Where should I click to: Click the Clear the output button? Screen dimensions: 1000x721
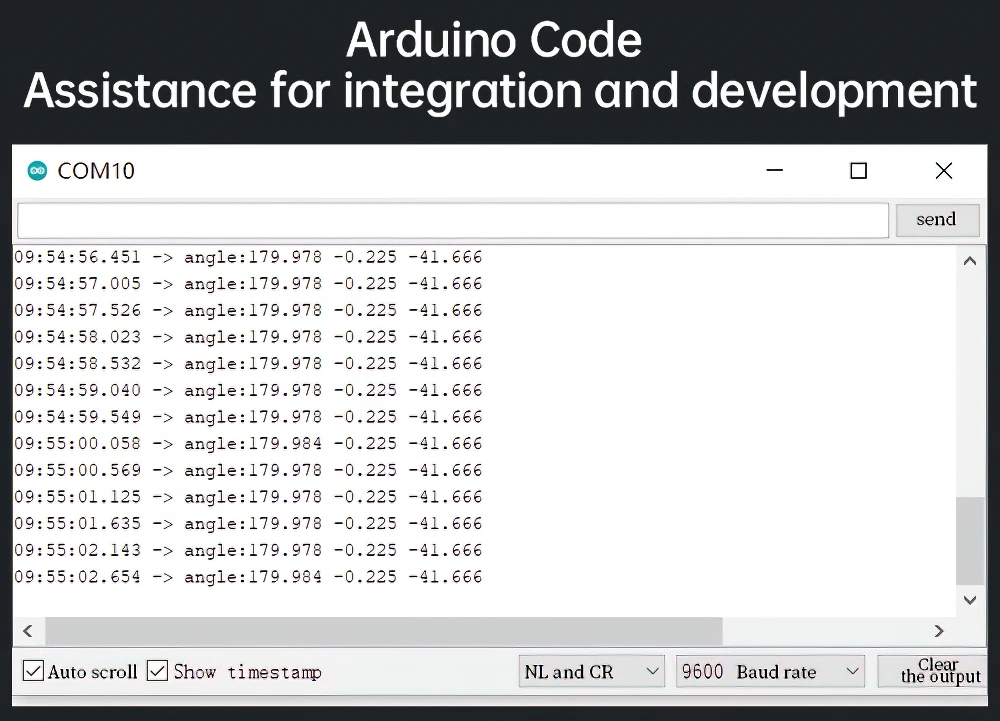coord(933,671)
